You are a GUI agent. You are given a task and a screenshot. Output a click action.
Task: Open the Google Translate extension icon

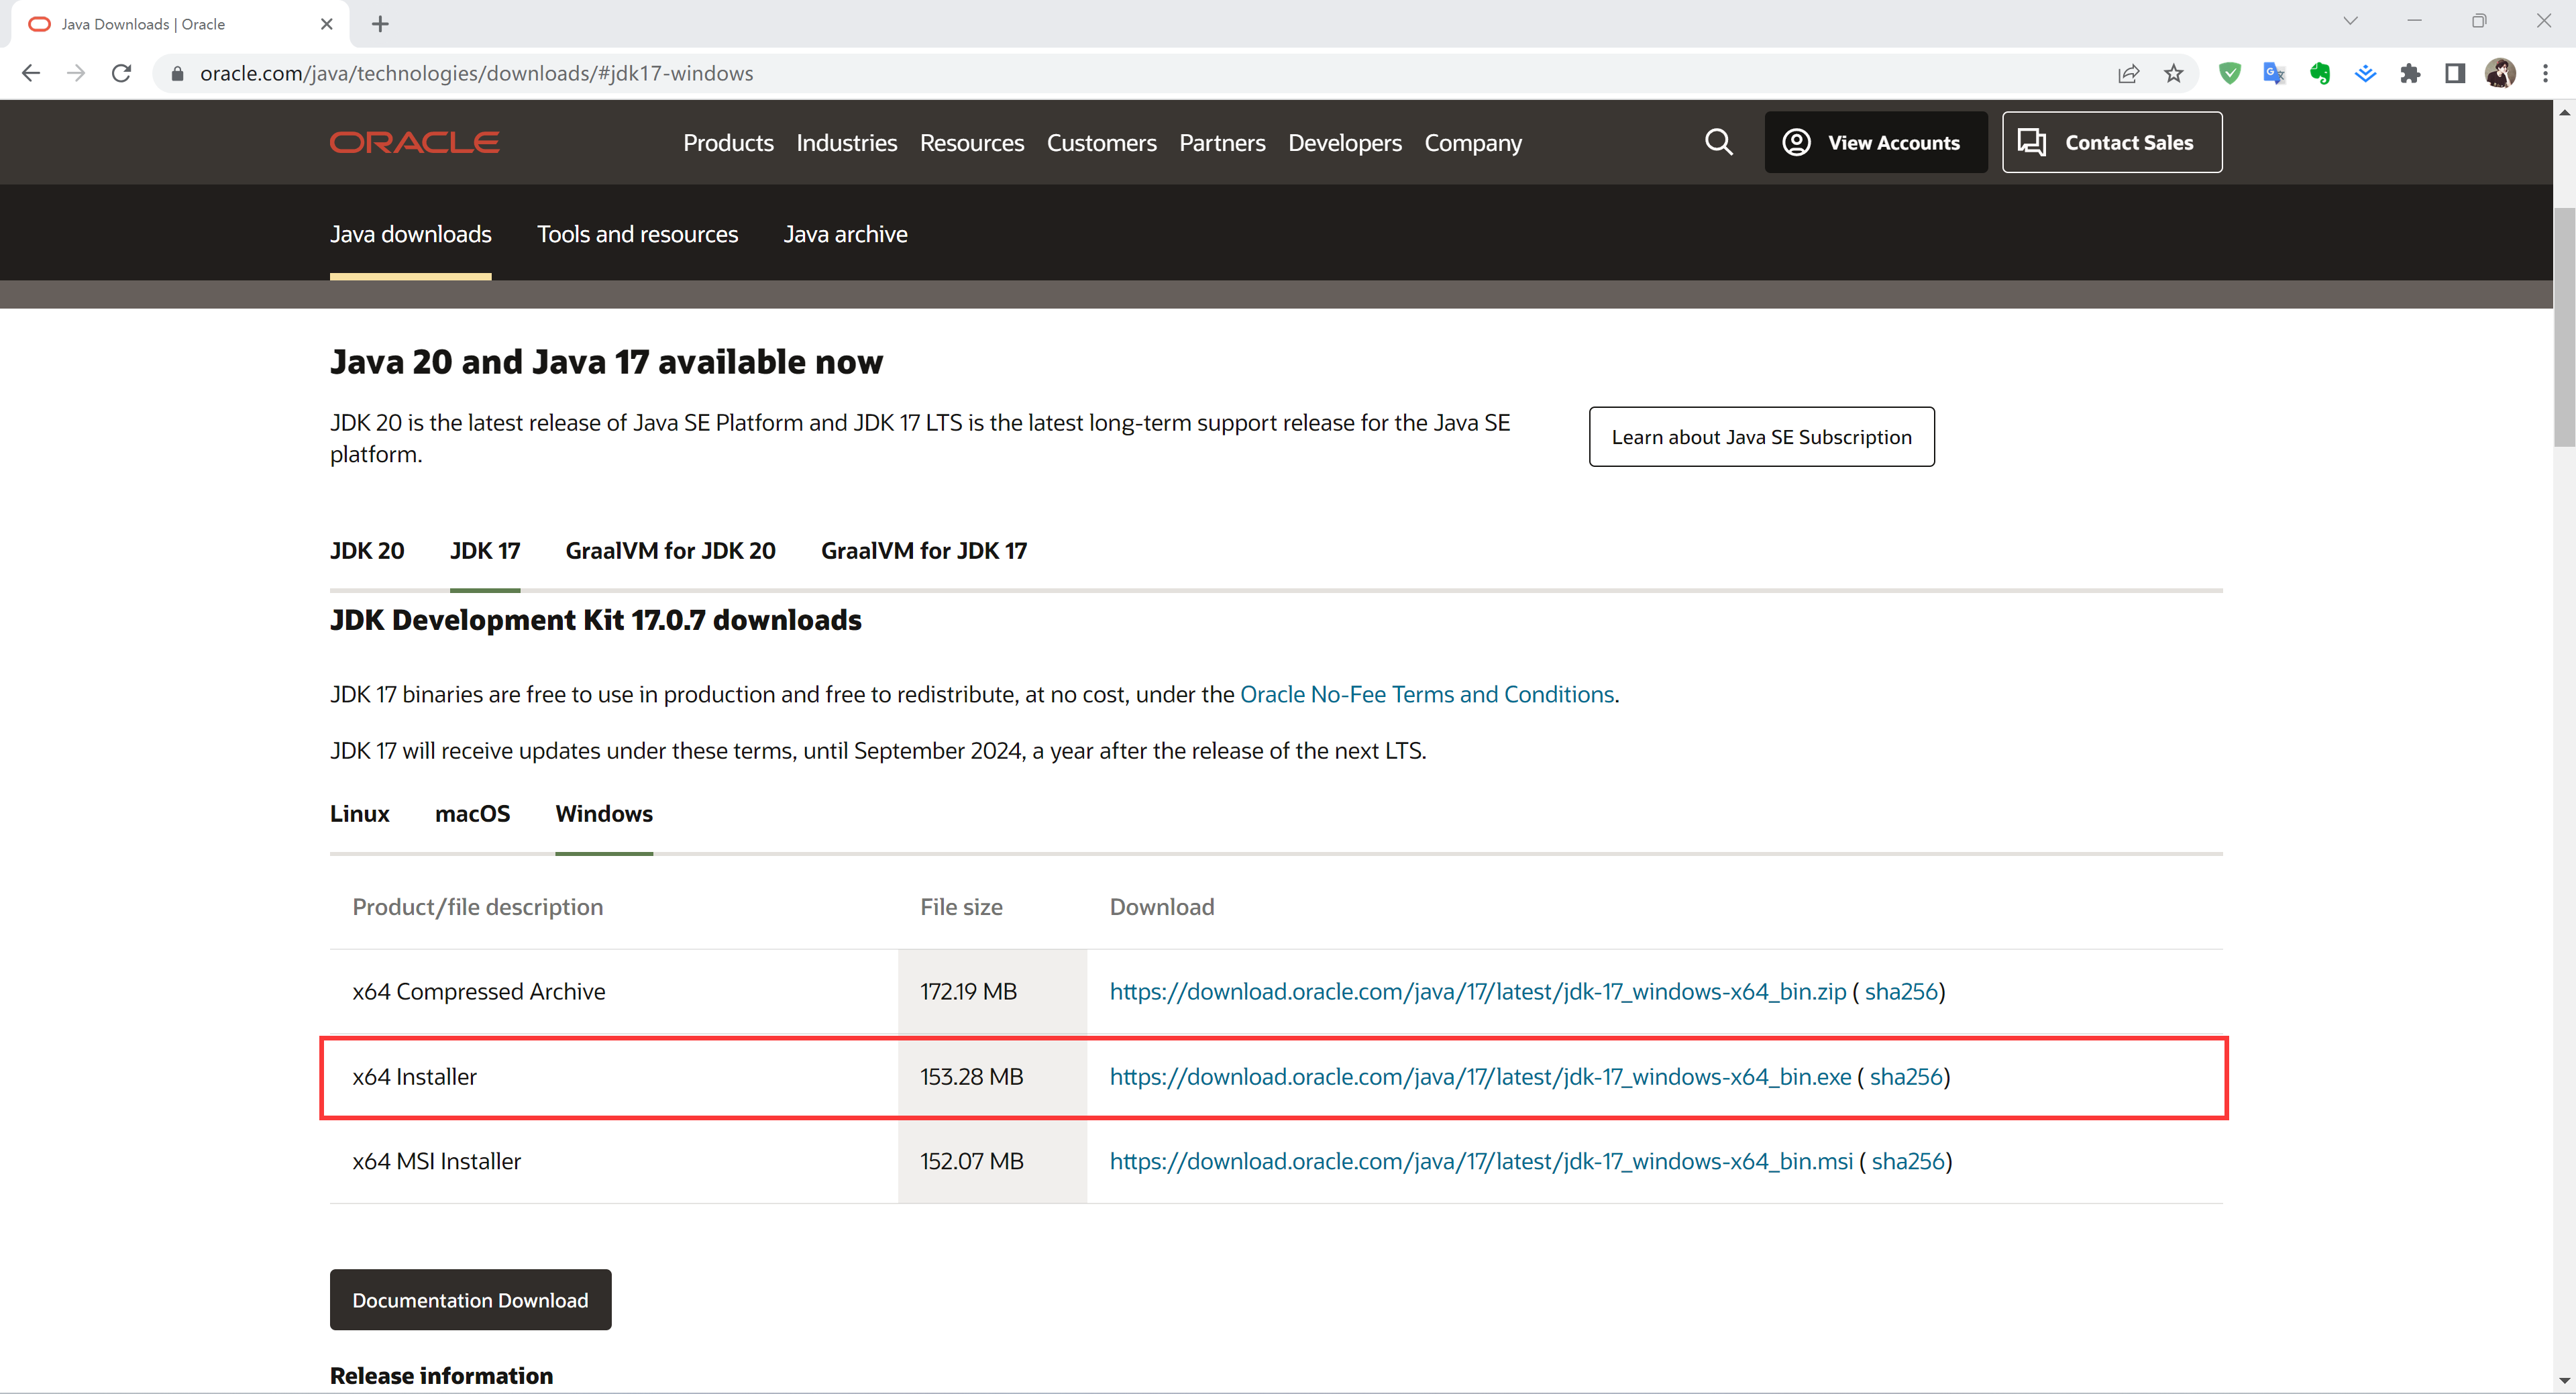[x=2274, y=73]
